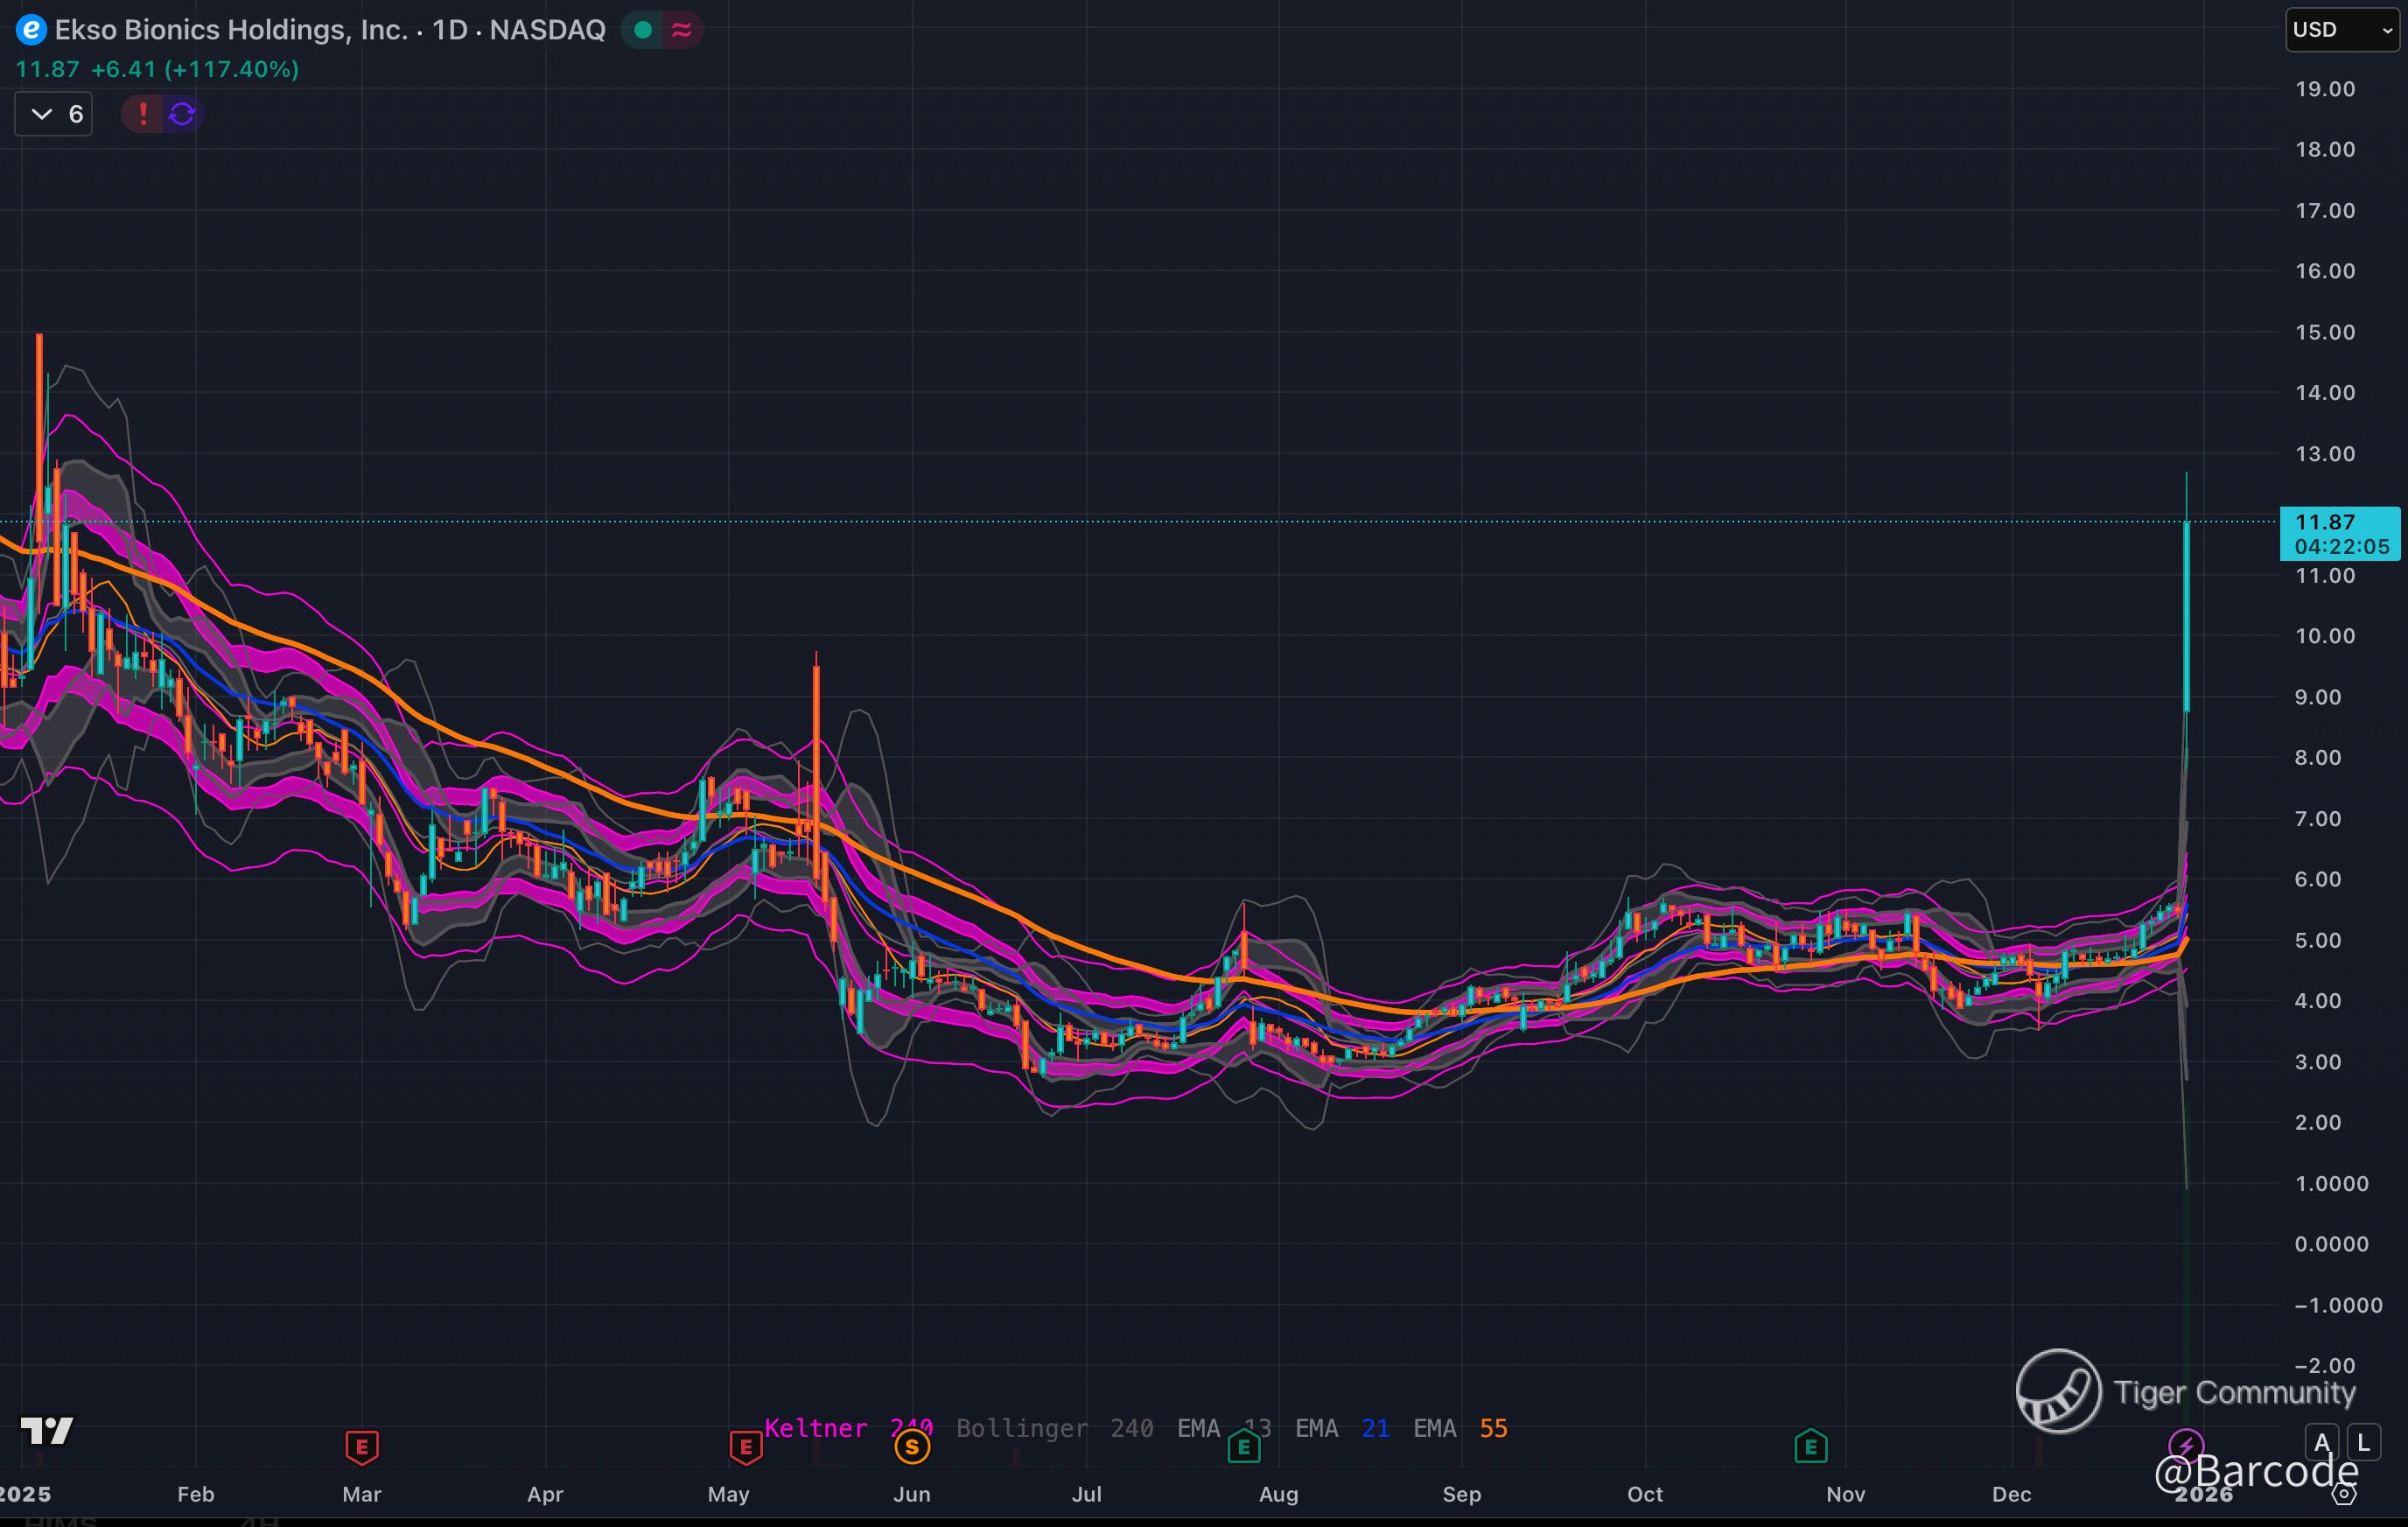Click the green market open status dot

click(643, 30)
